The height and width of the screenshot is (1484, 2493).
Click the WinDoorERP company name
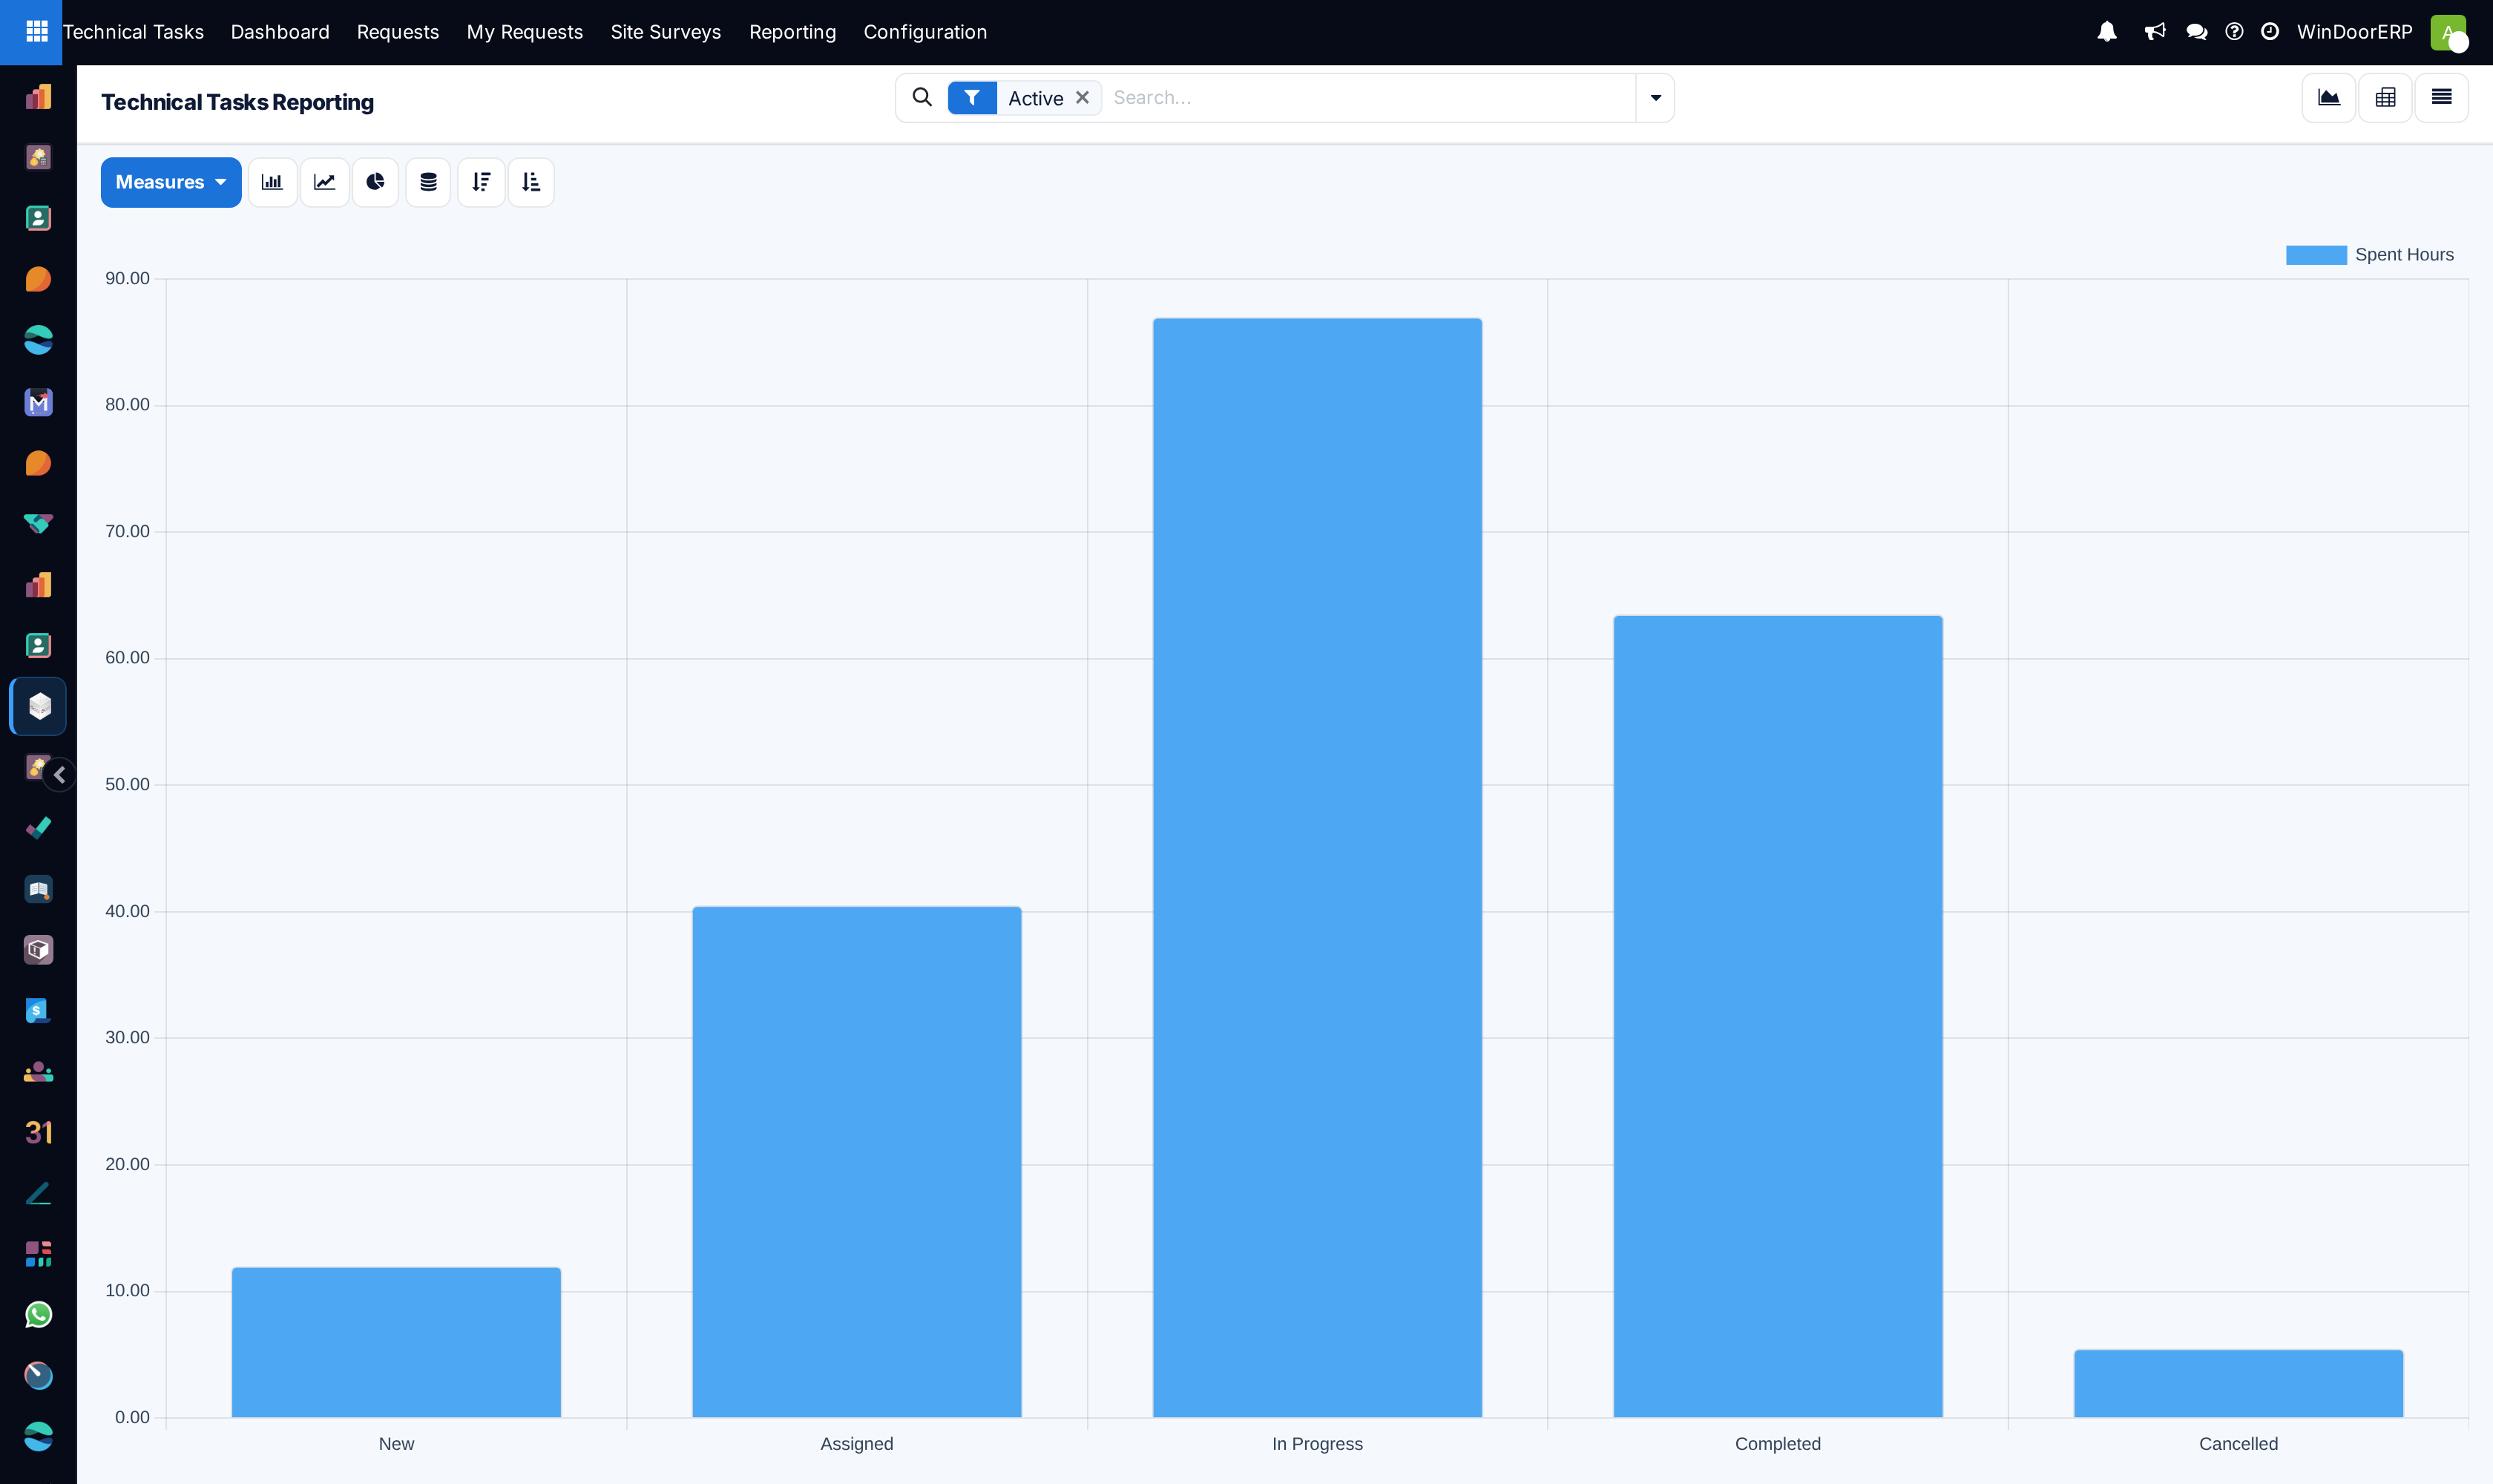point(2354,32)
